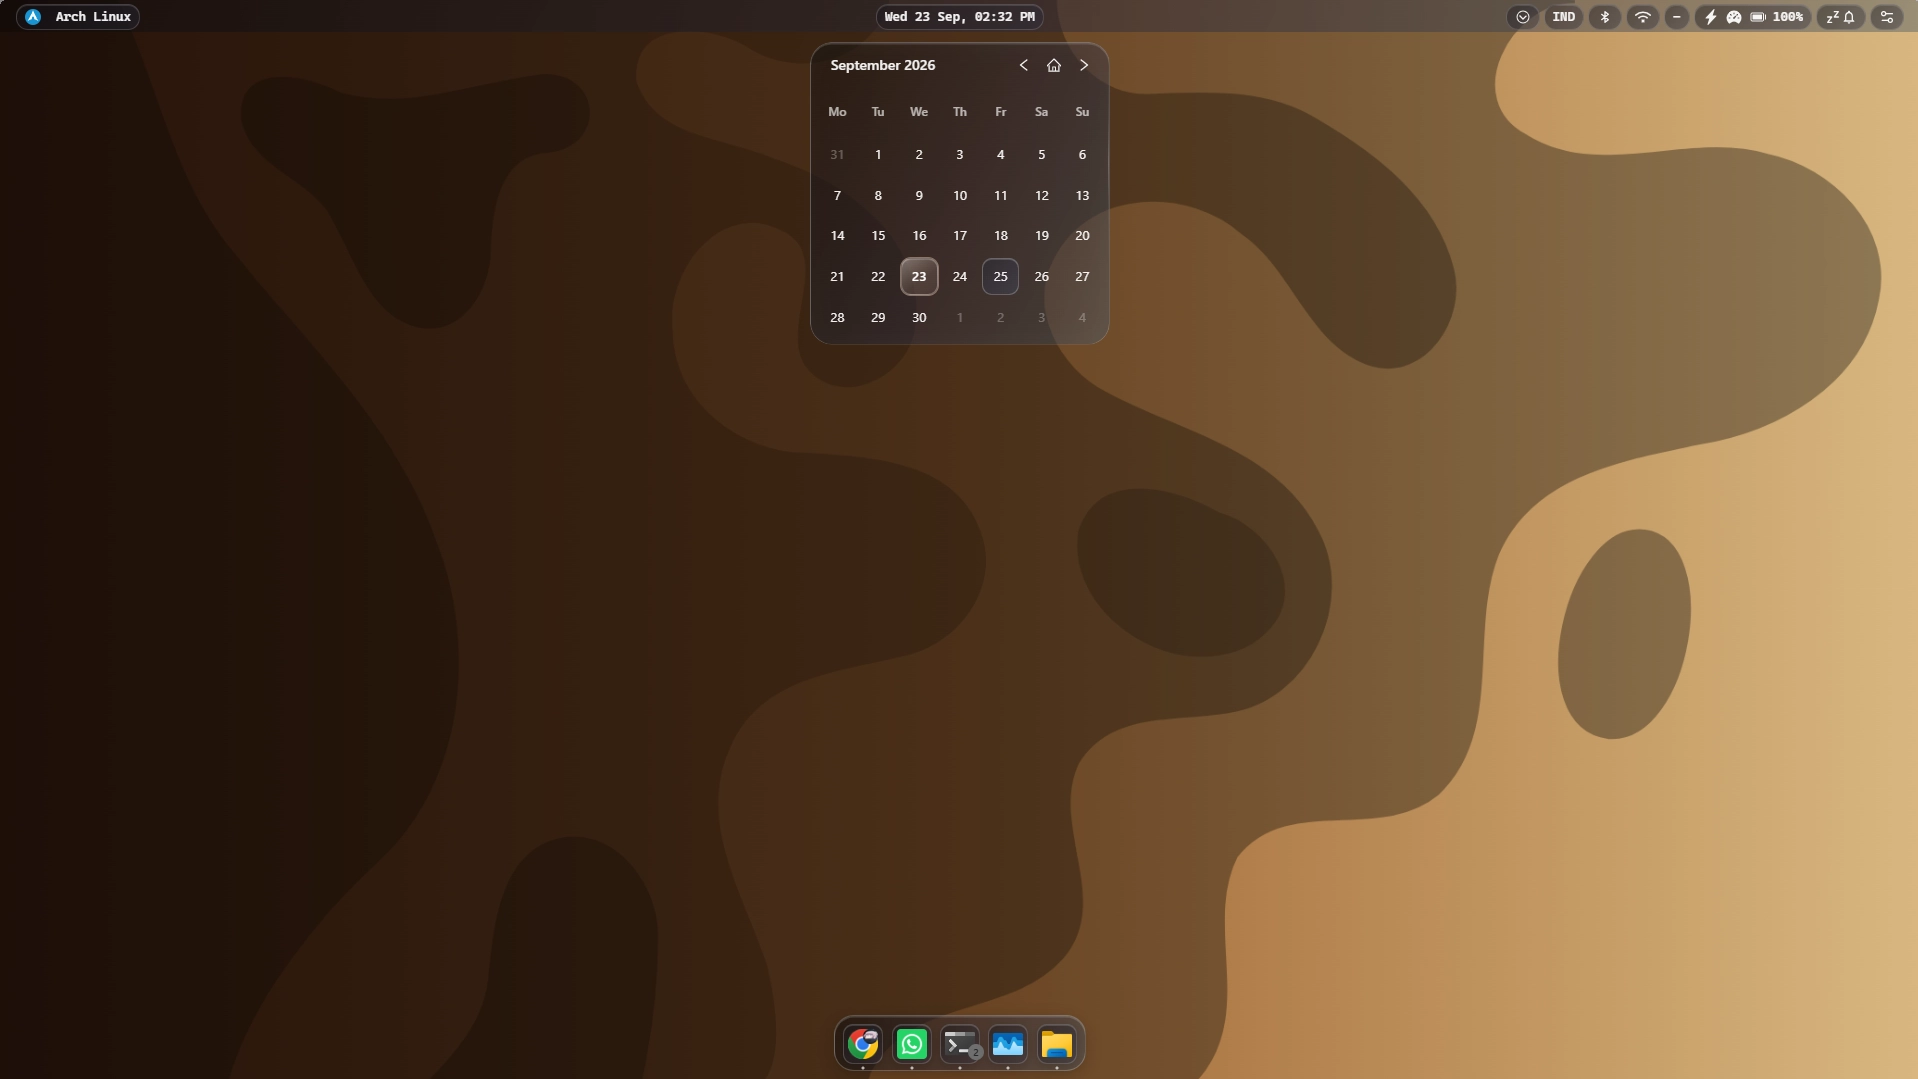Viewport: 1918px width, 1079px height.
Task: Select September 25 in the calendar
Action: 1000,277
